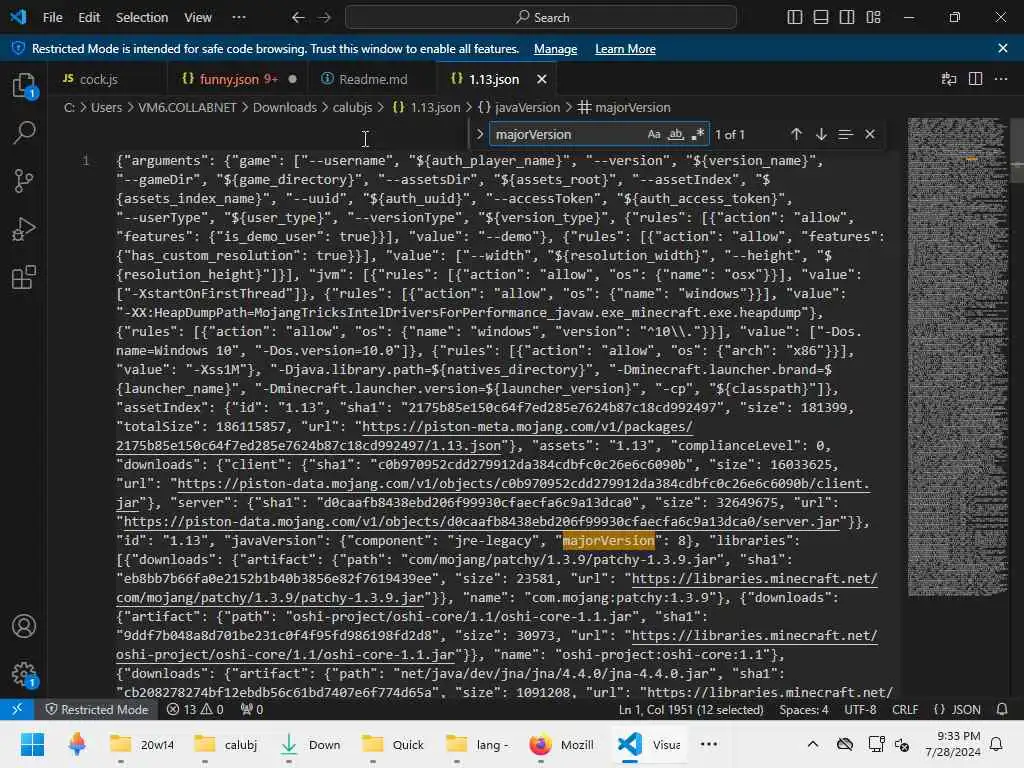Select calubjs in the breadcrumb

(x=353, y=107)
